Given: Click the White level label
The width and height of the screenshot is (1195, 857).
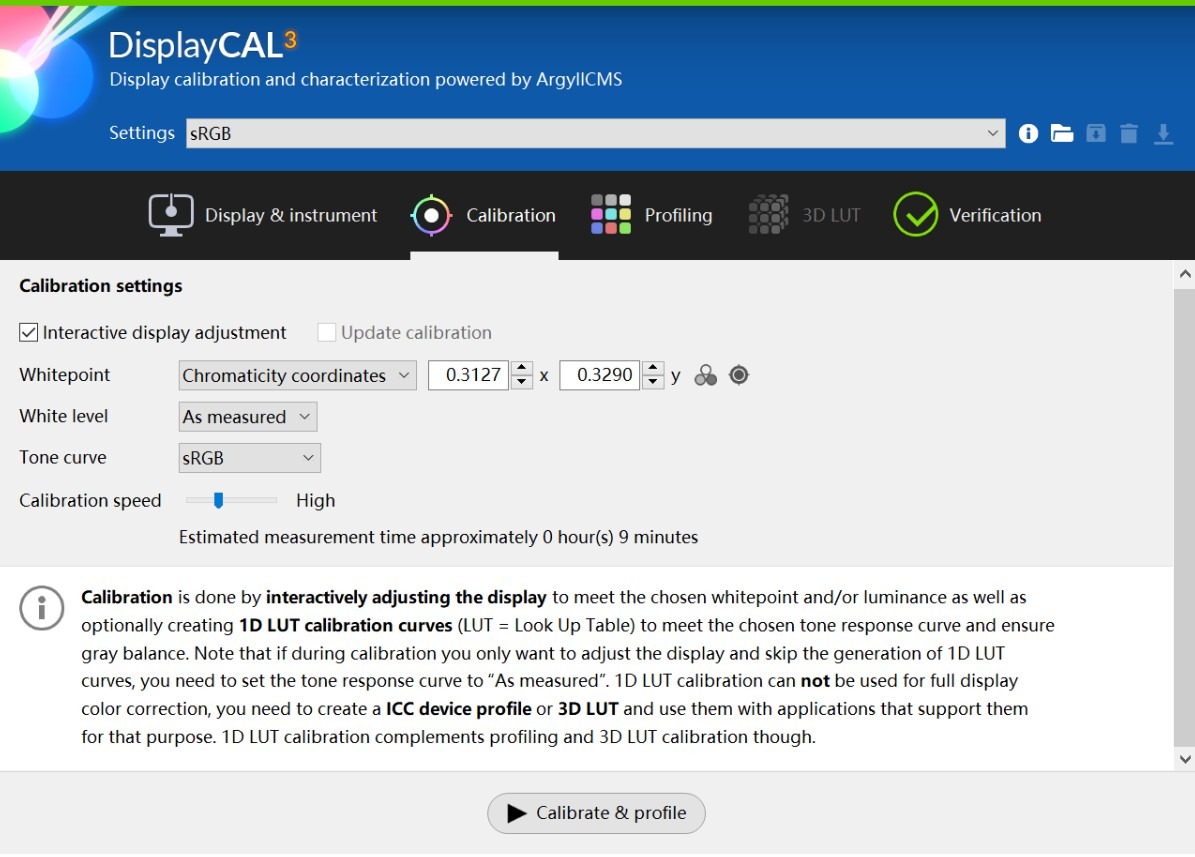Looking at the screenshot, I should pyautogui.click(x=64, y=416).
